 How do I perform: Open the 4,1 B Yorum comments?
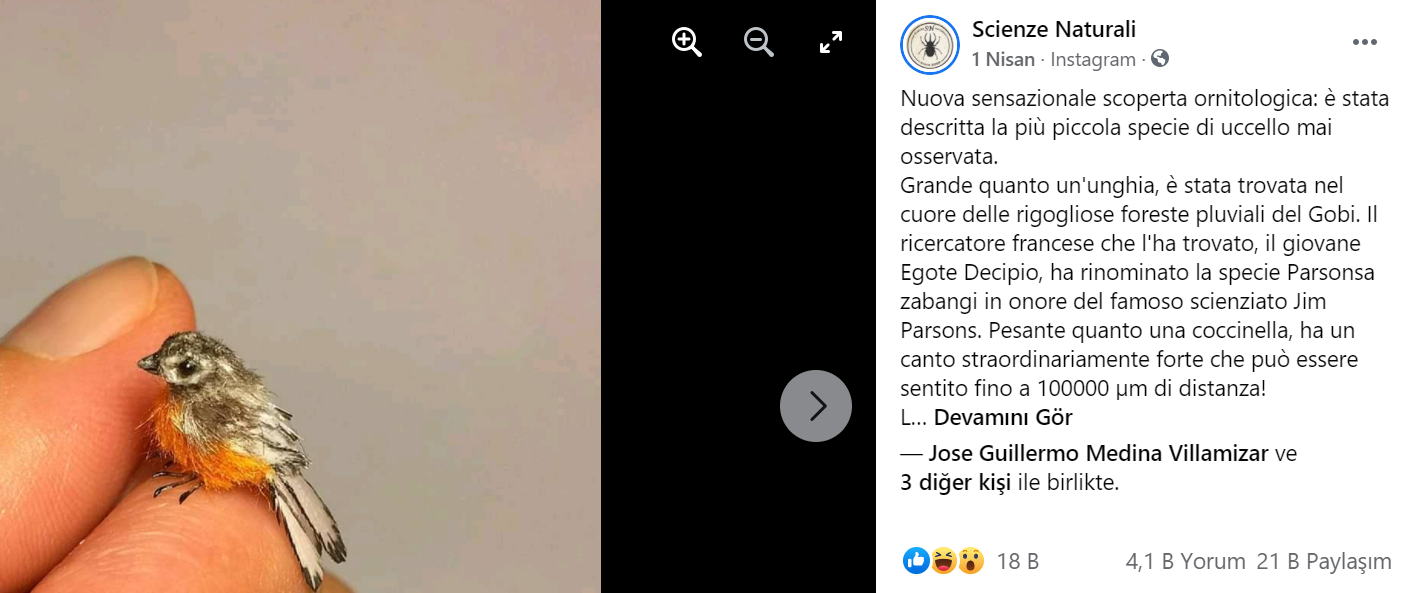coord(1185,562)
